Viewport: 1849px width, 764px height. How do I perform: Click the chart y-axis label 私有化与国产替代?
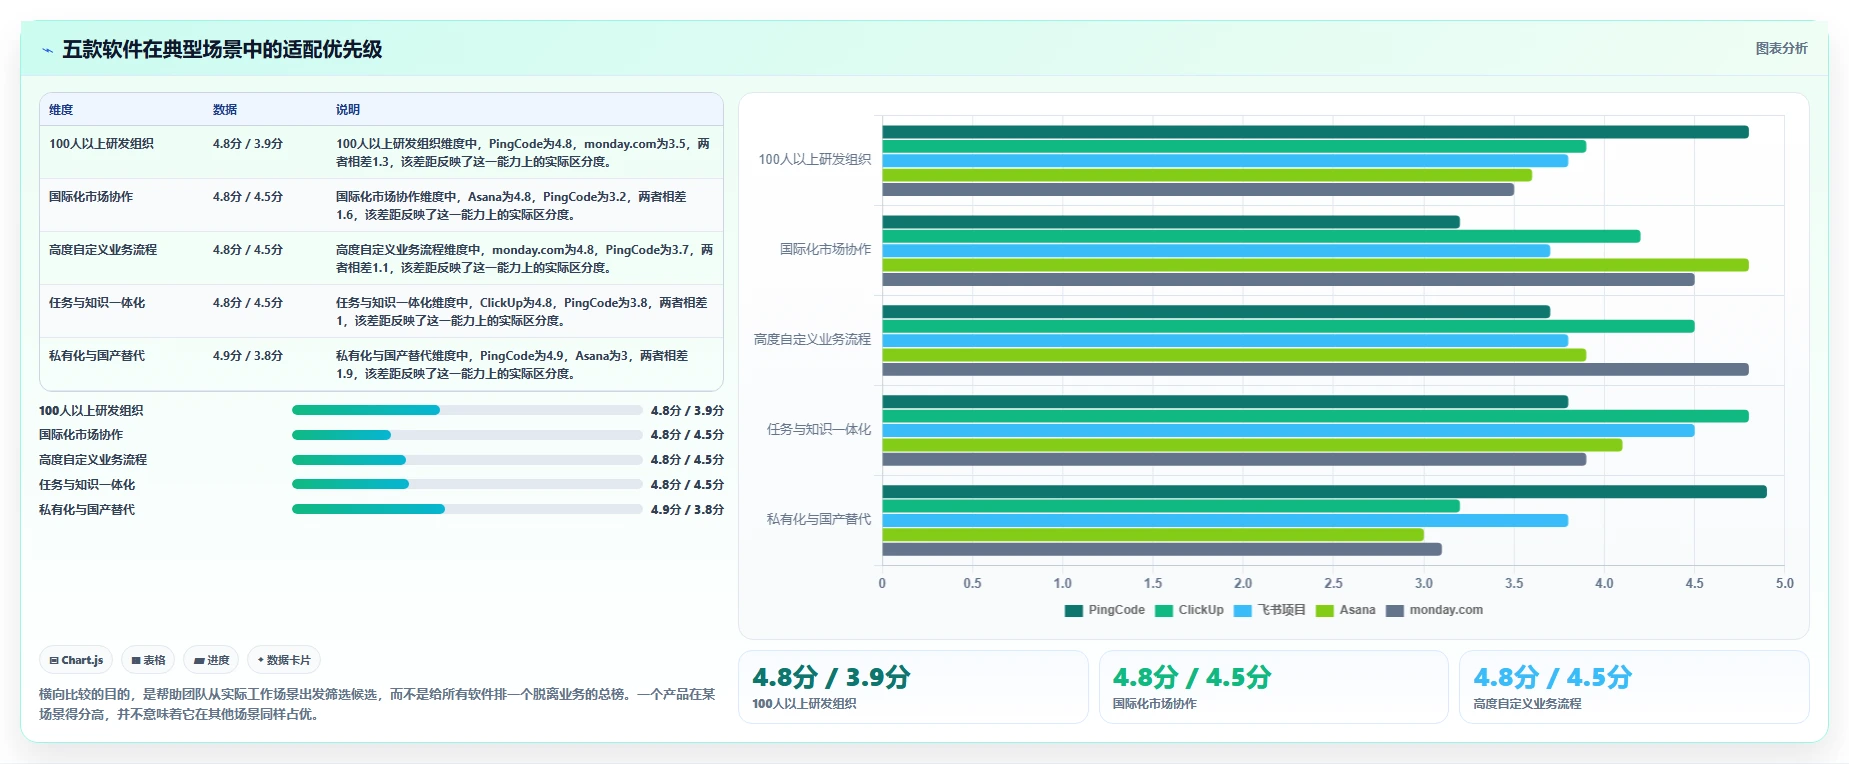818,520
